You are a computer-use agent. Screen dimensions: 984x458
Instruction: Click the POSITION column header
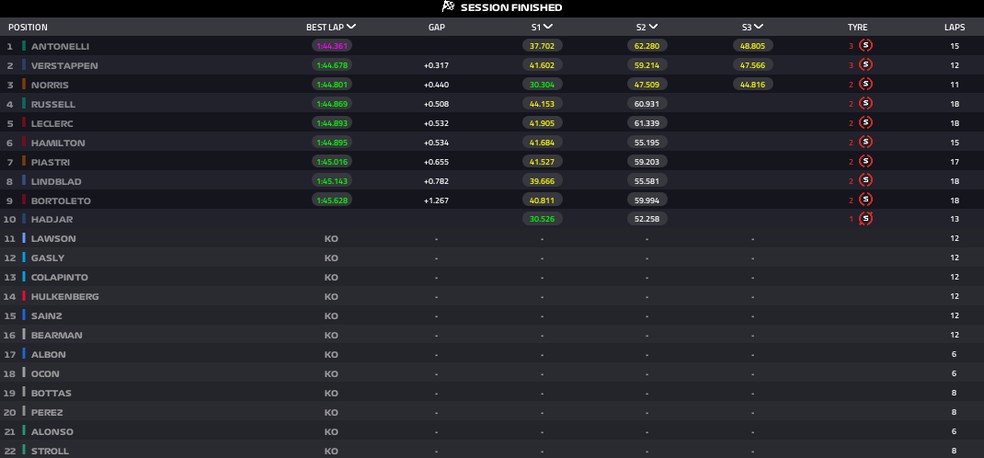coord(28,27)
